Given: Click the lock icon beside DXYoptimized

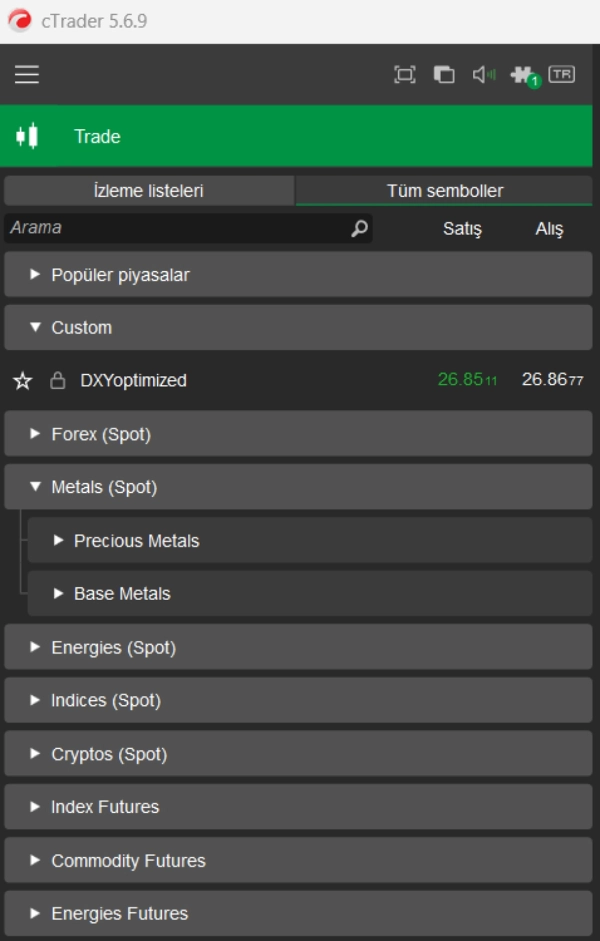Looking at the screenshot, I should (58, 381).
